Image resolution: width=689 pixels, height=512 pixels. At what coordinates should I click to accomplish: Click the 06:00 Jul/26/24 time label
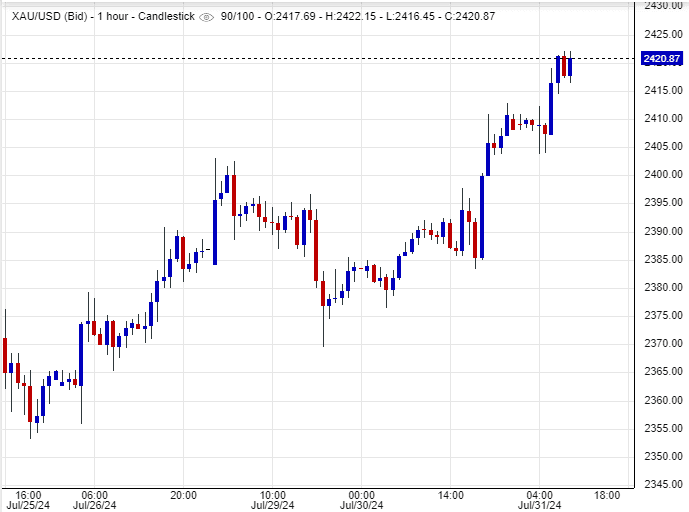[x=94, y=500]
